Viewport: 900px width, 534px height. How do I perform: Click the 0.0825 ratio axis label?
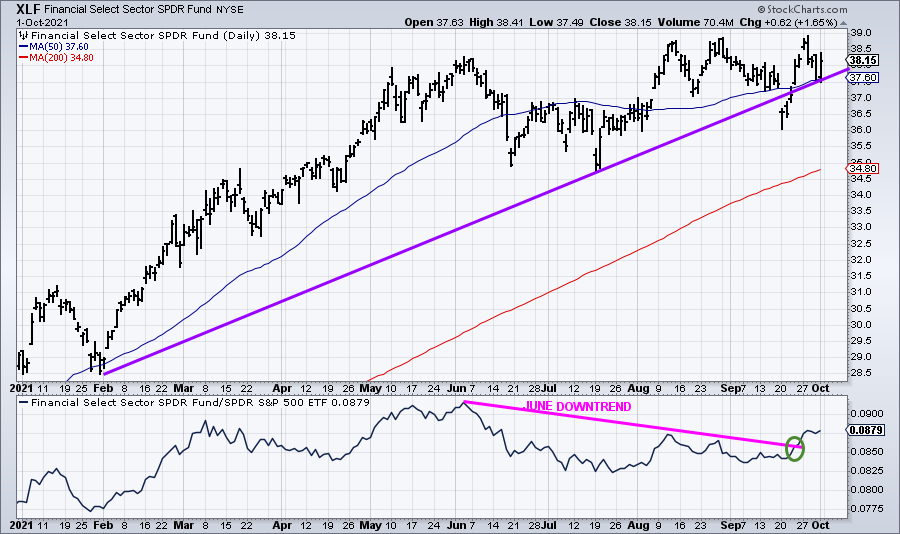click(867, 471)
